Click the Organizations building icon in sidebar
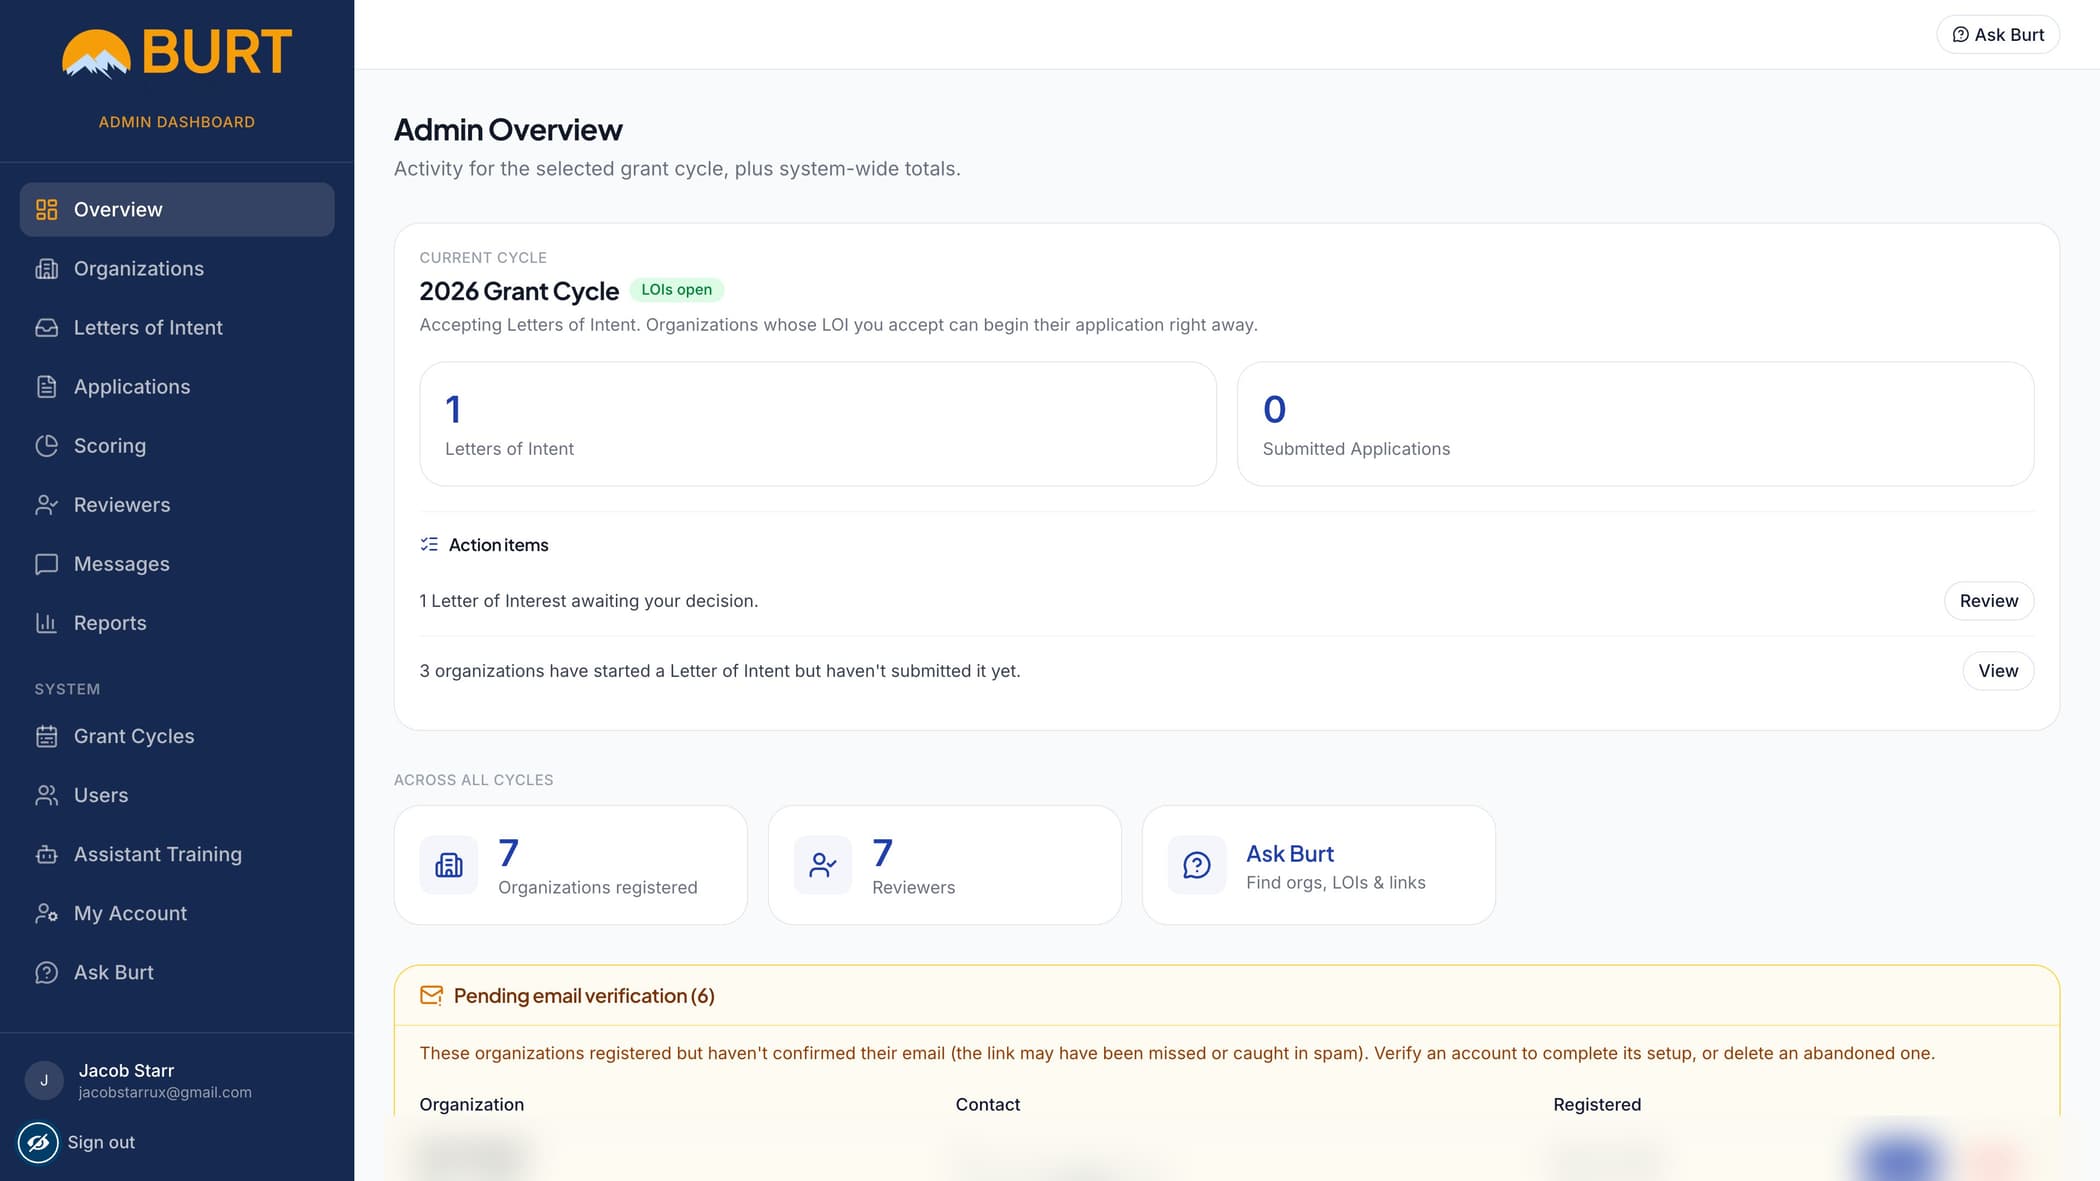 coord(47,268)
